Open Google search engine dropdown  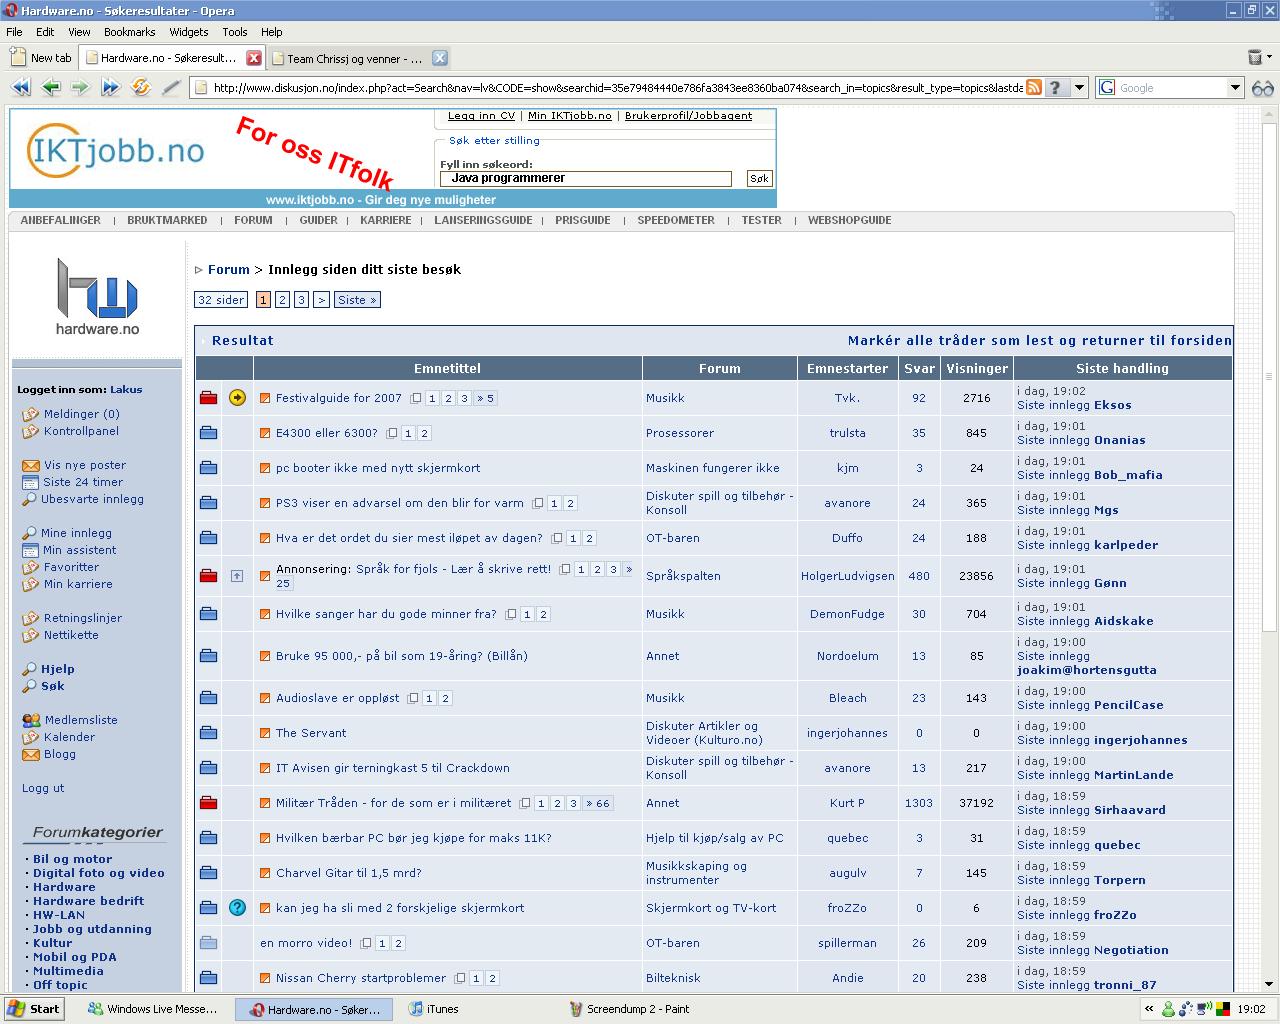[1235, 88]
